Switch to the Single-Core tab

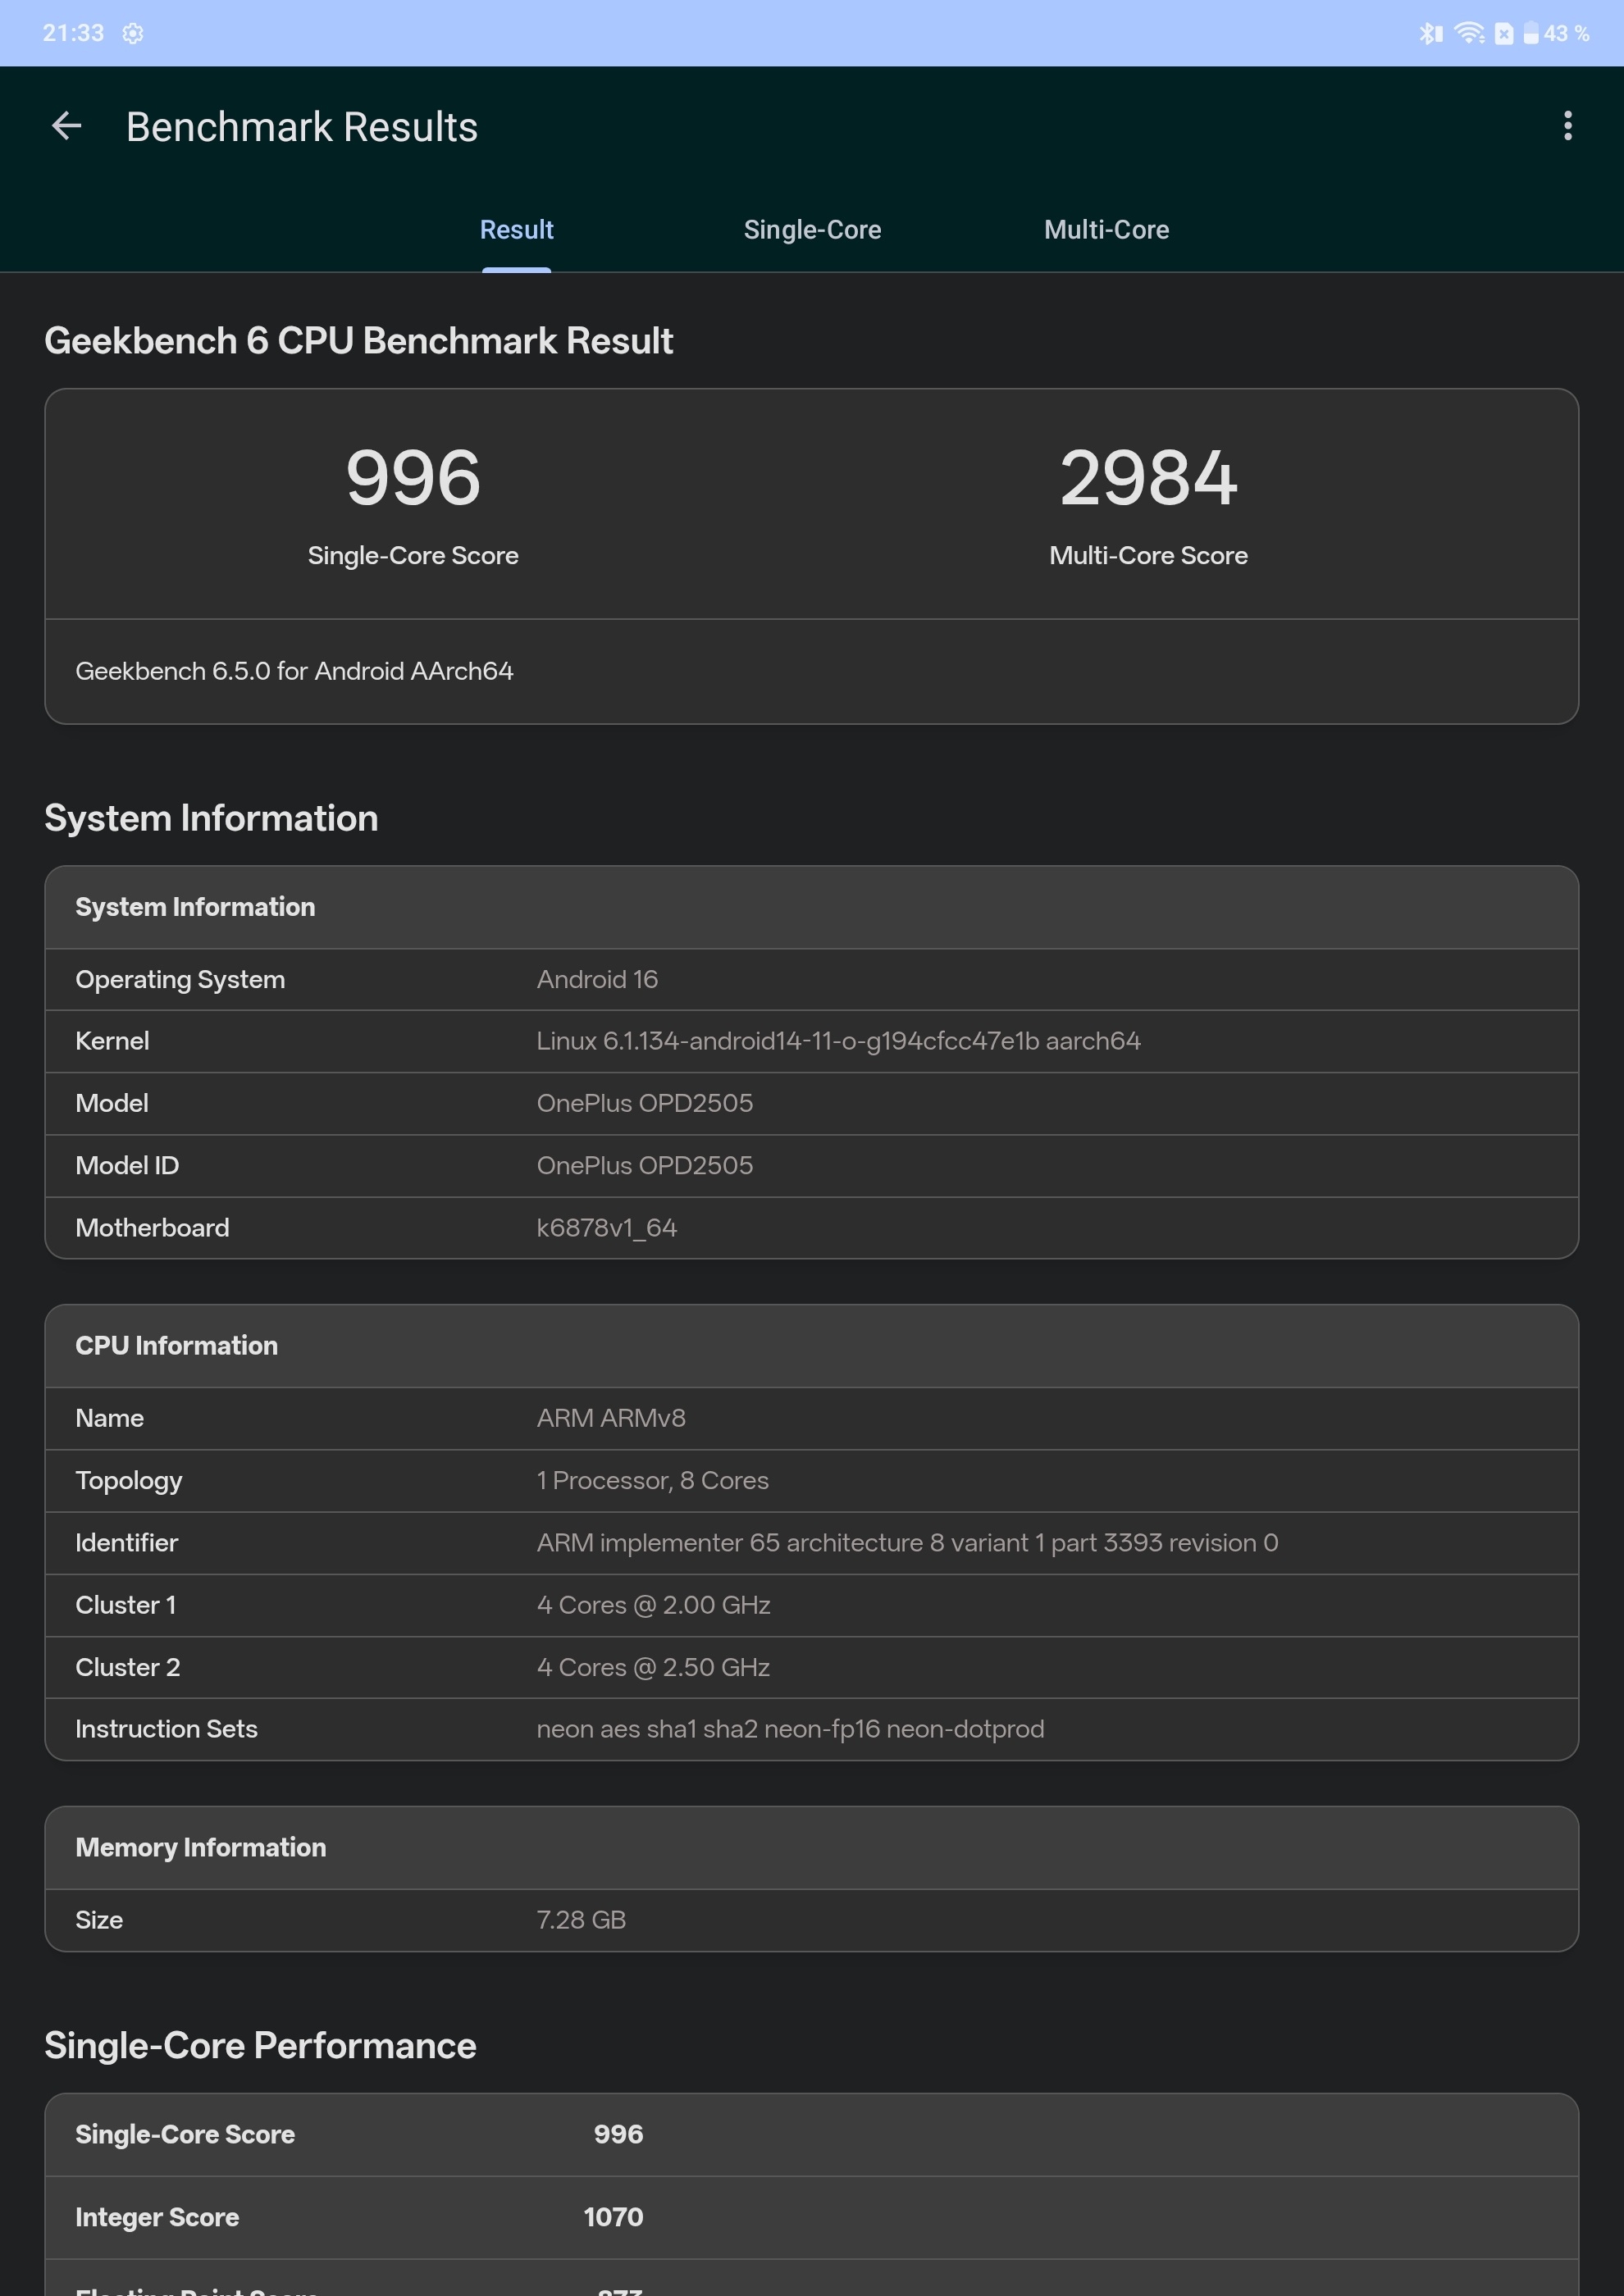point(812,229)
